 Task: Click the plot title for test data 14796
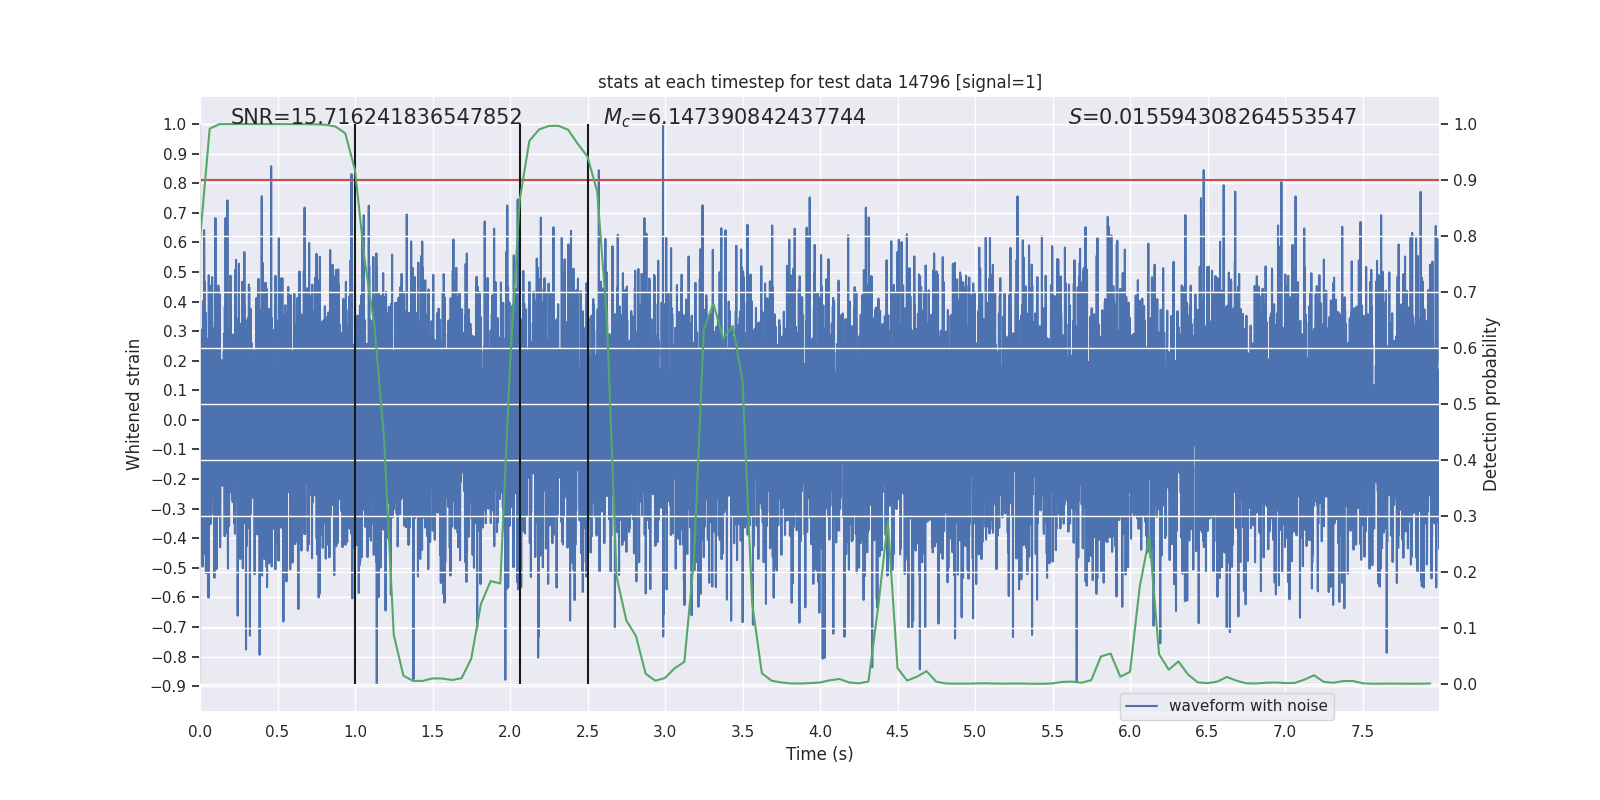tap(819, 82)
